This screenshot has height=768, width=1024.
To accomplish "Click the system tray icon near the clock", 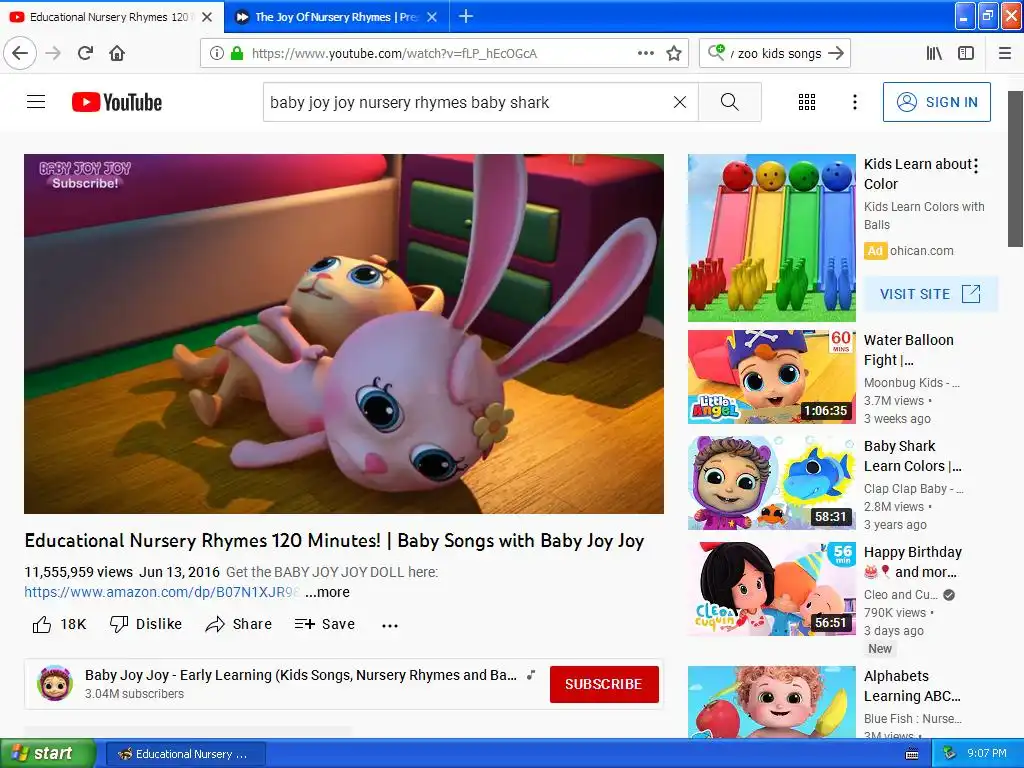I will click(x=949, y=753).
